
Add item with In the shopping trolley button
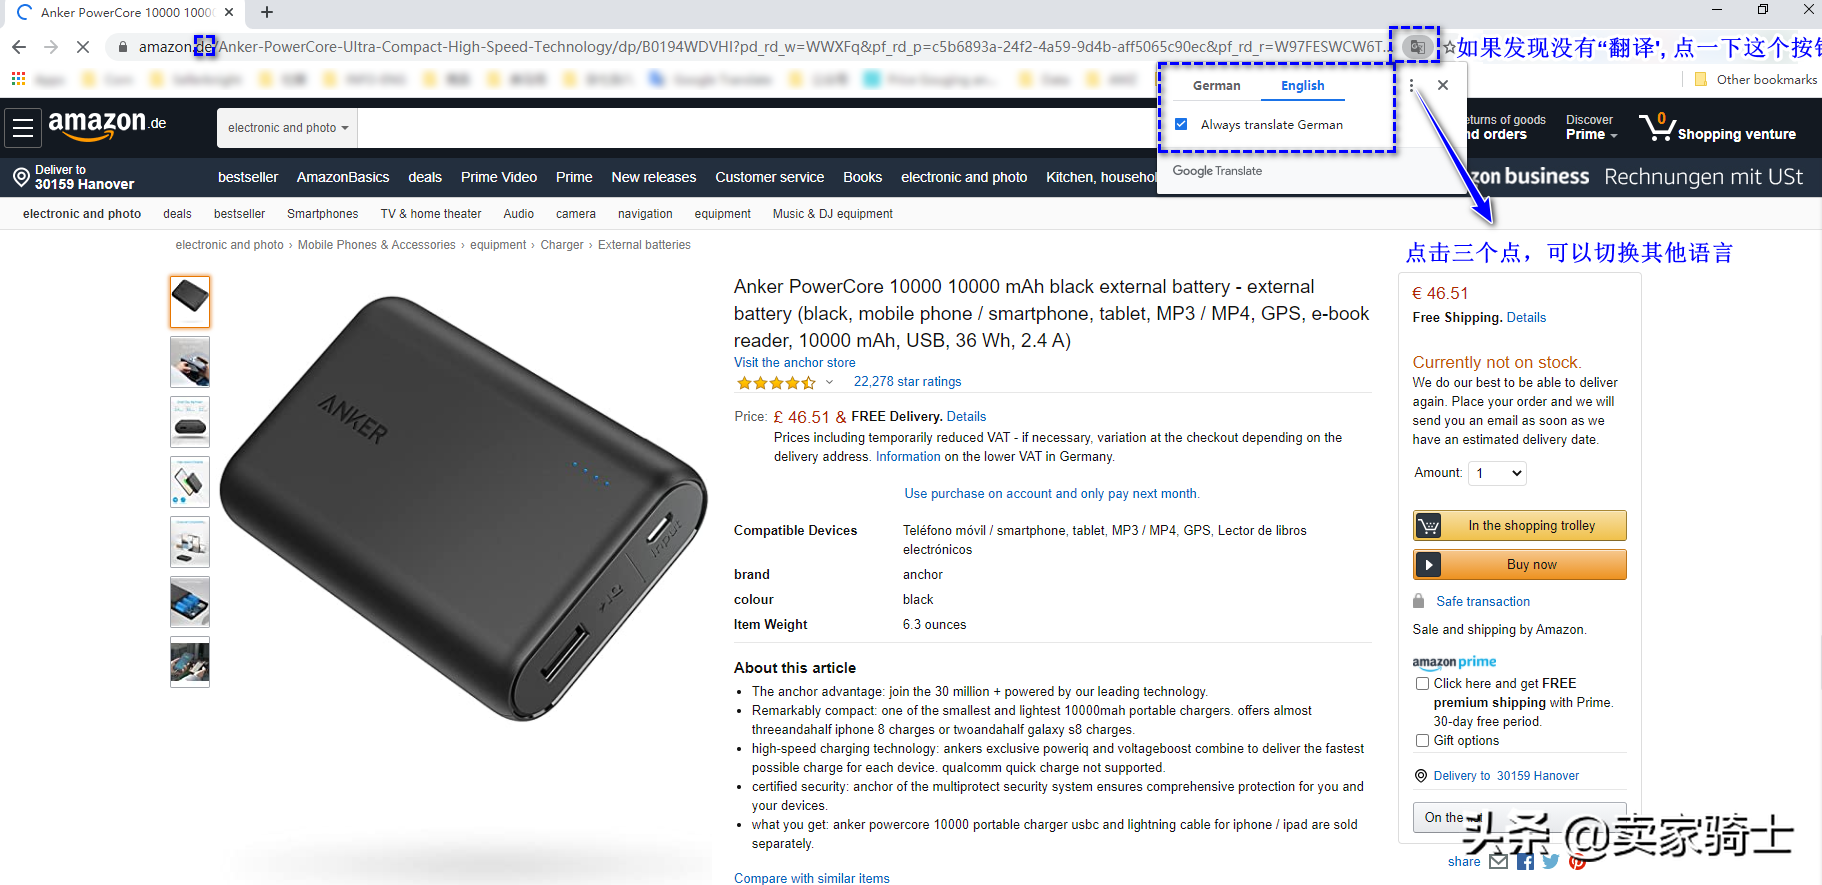point(1519,526)
